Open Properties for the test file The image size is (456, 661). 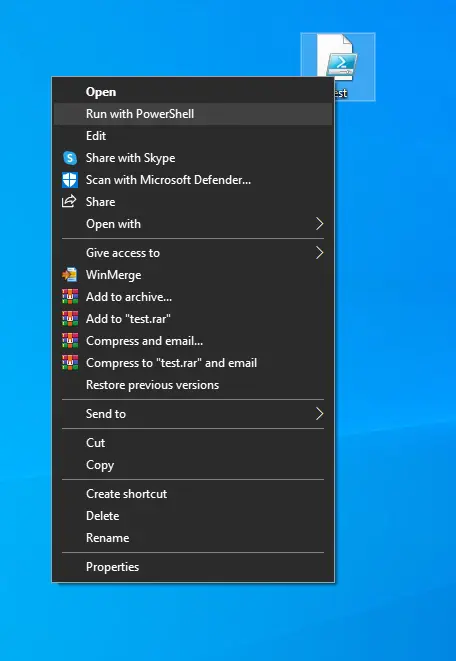pyautogui.click(x=193, y=567)
